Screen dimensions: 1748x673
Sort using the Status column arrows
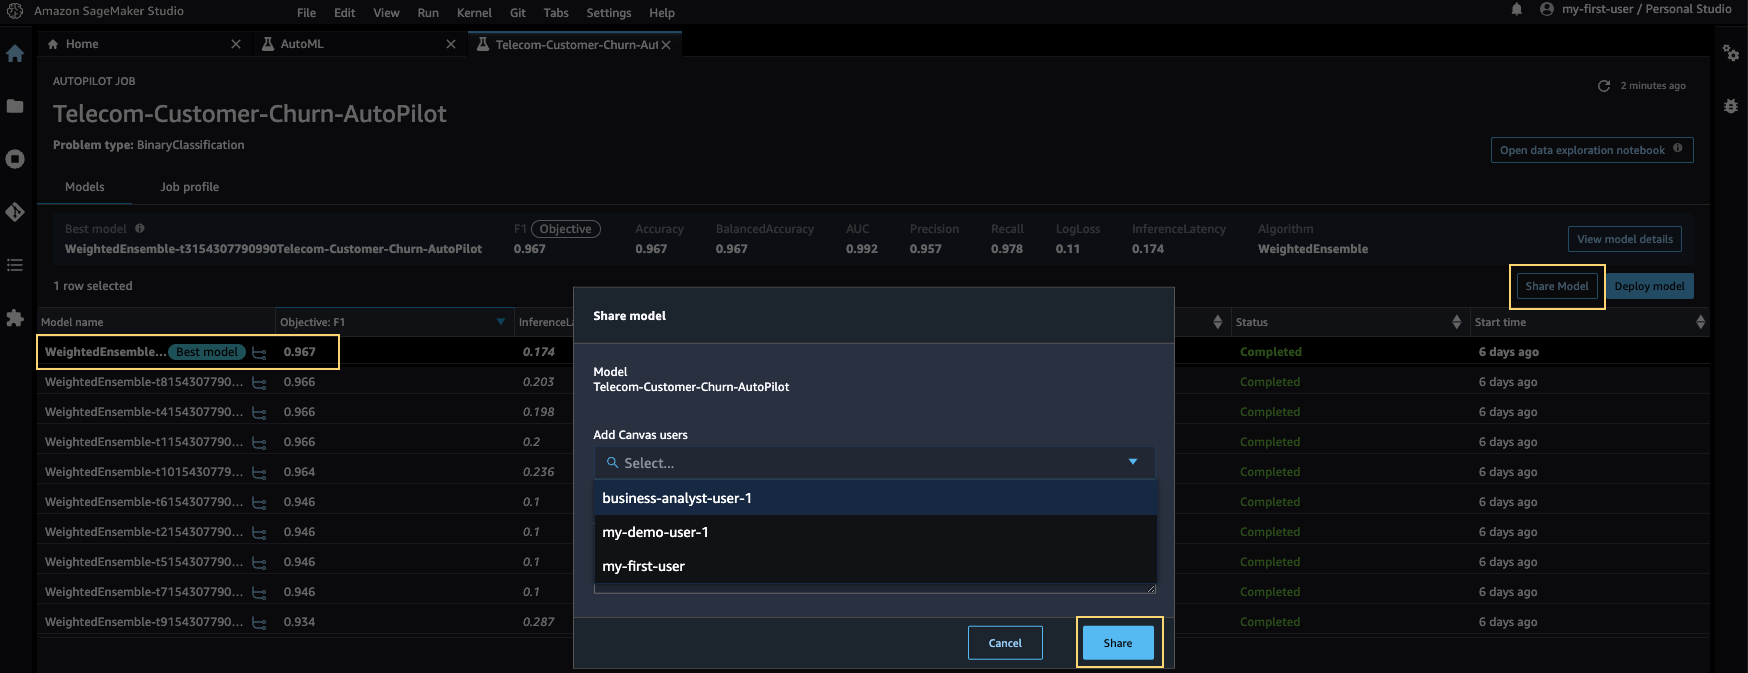1456,322
